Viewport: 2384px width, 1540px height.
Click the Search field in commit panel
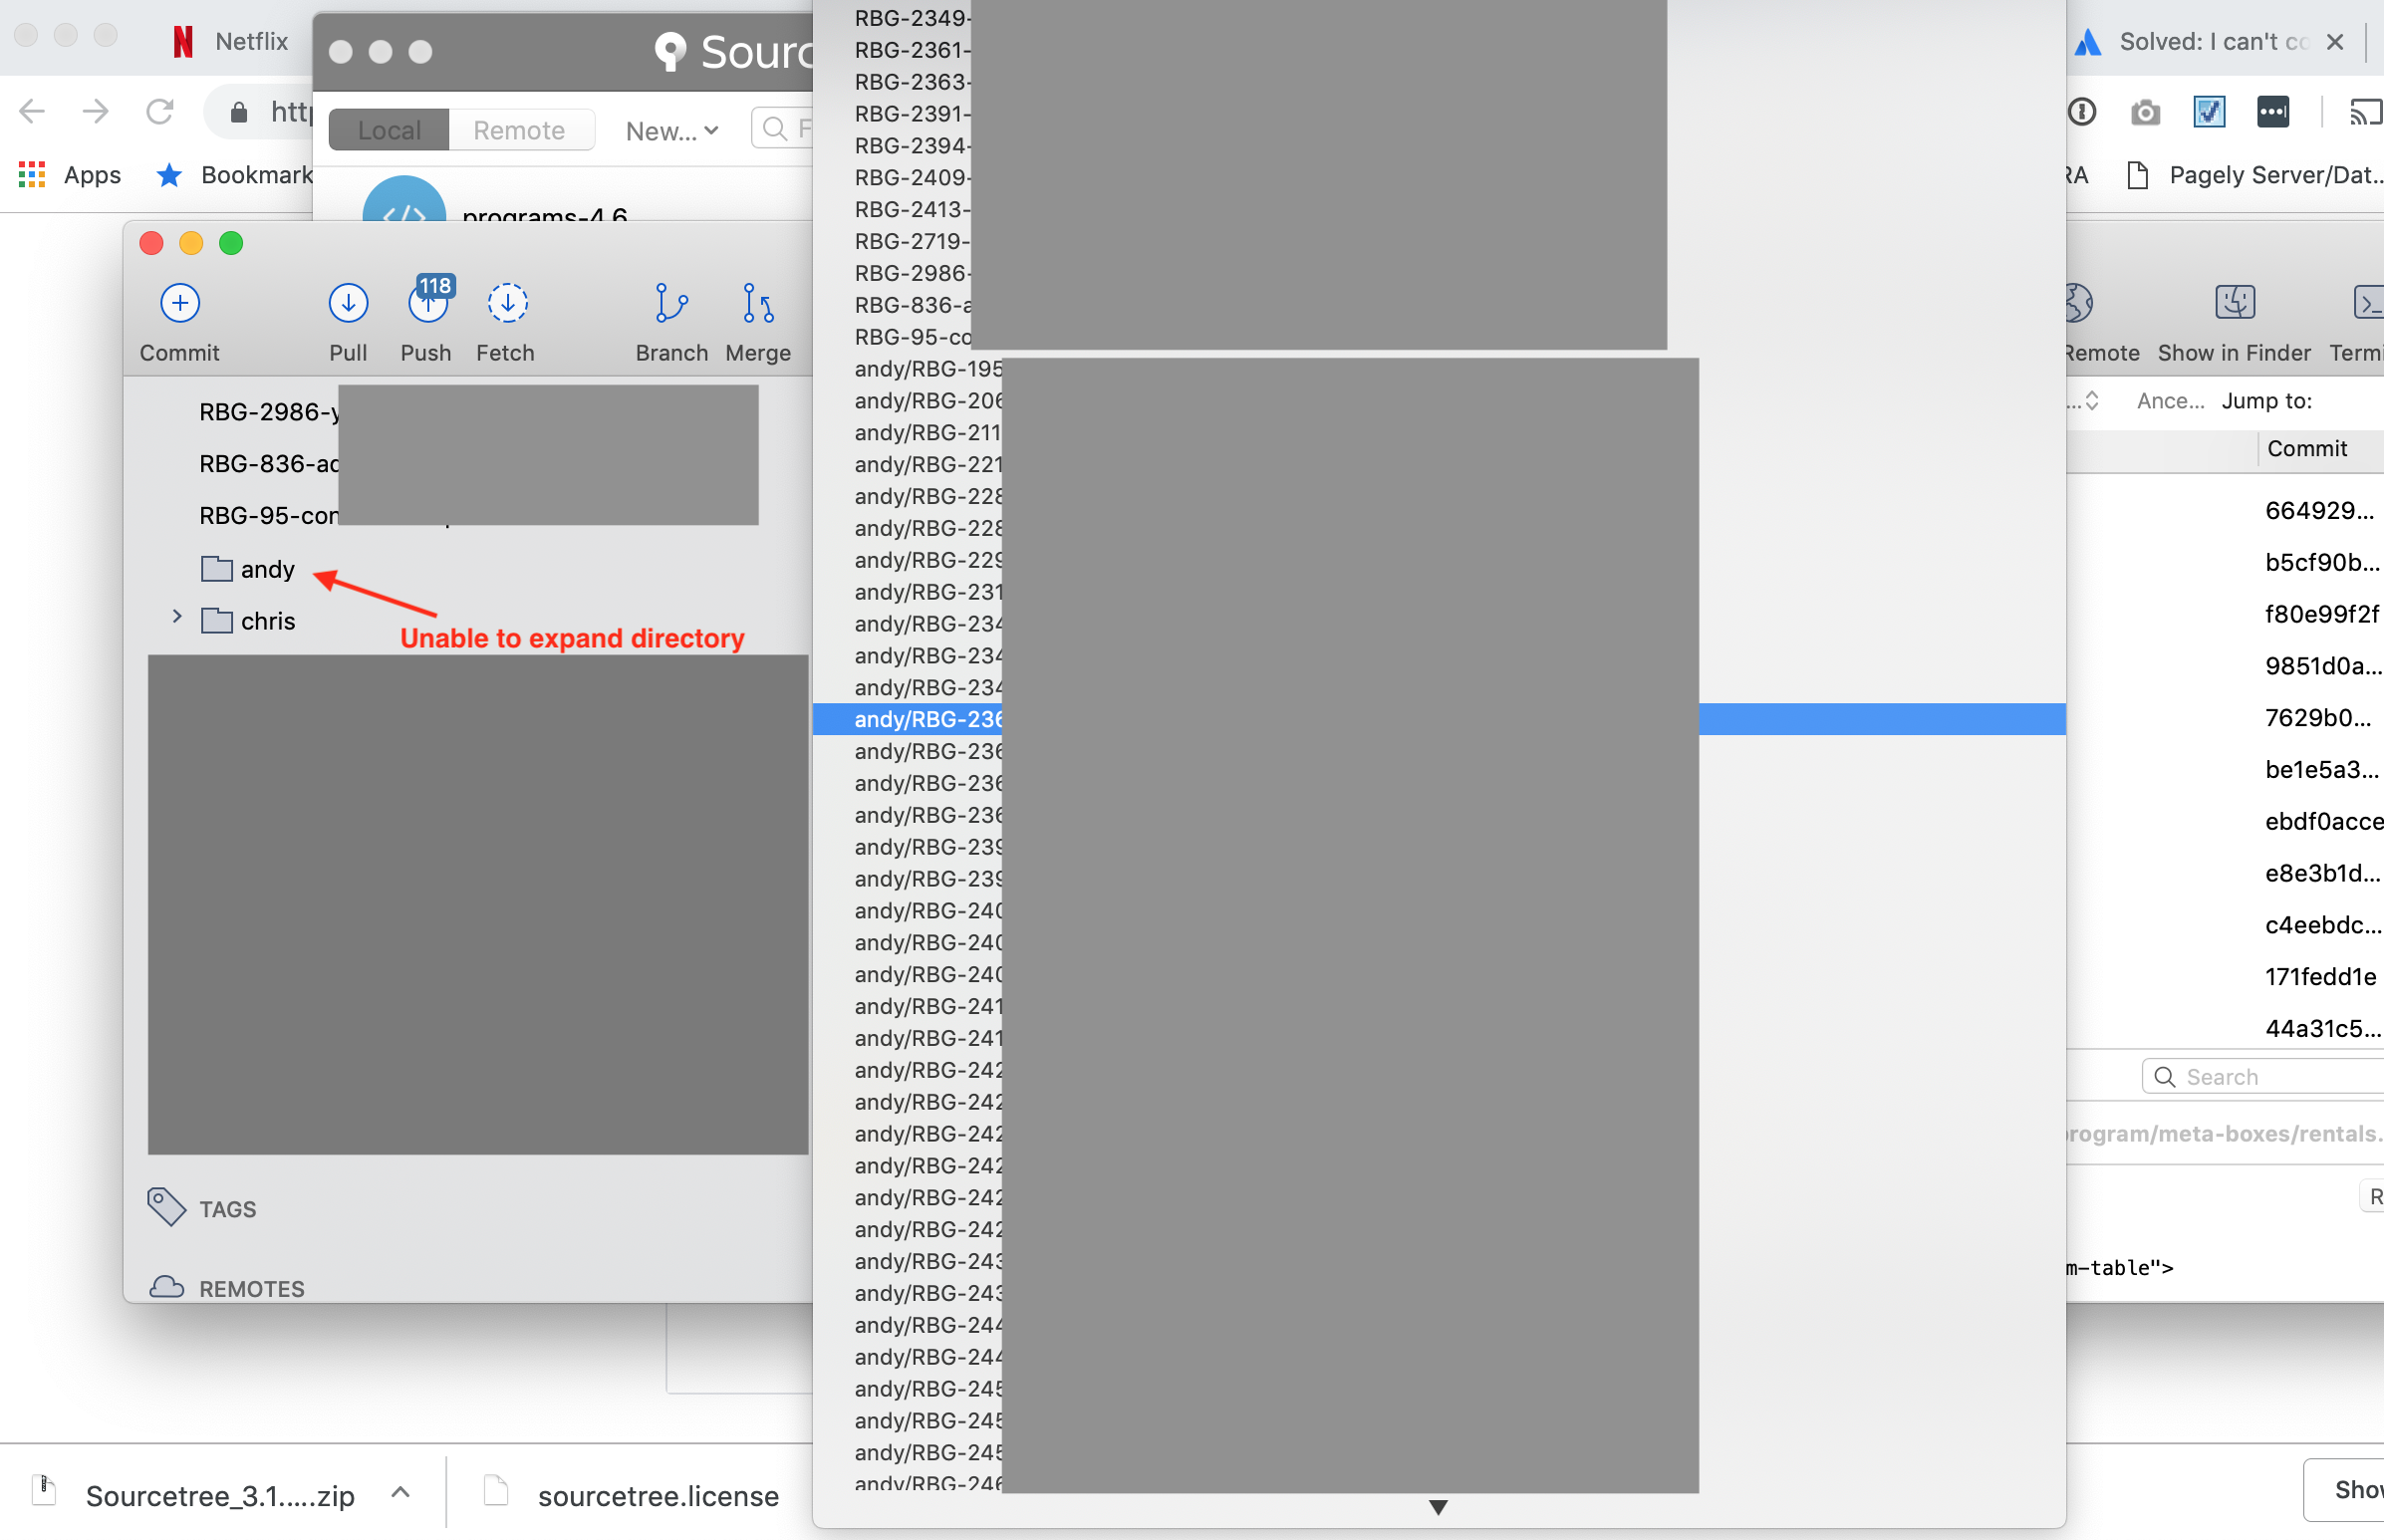2263,1077
